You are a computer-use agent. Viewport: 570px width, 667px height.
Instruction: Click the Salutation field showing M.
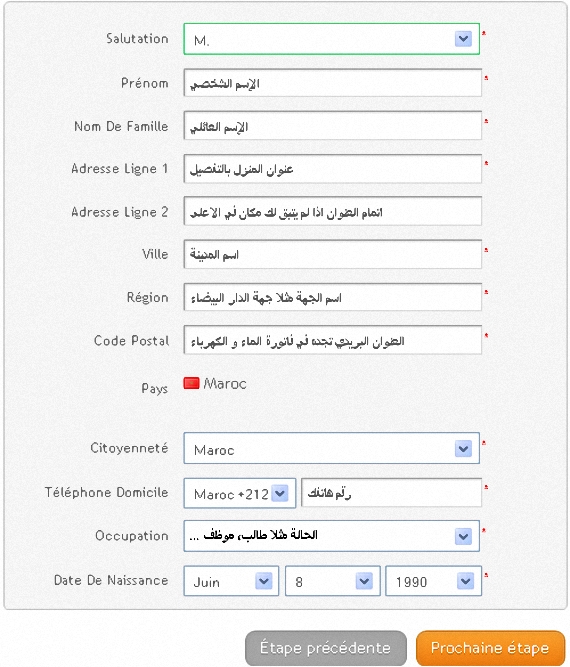coord(331,39)
